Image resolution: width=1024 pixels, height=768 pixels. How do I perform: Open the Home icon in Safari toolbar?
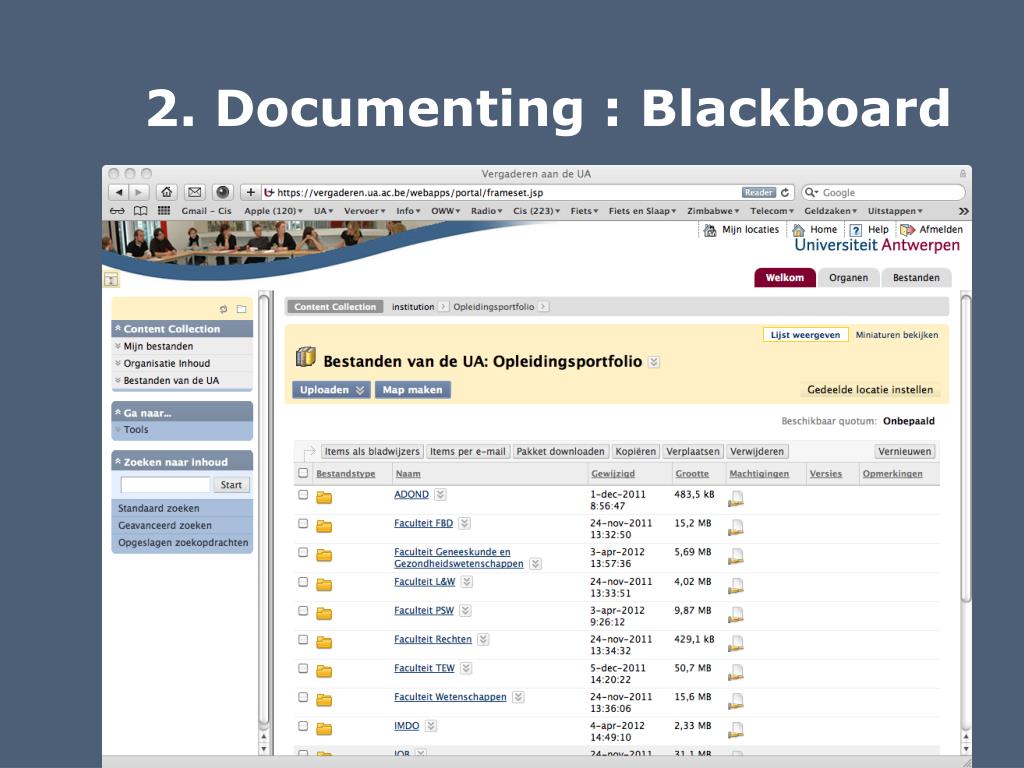[x=167, y=192]
